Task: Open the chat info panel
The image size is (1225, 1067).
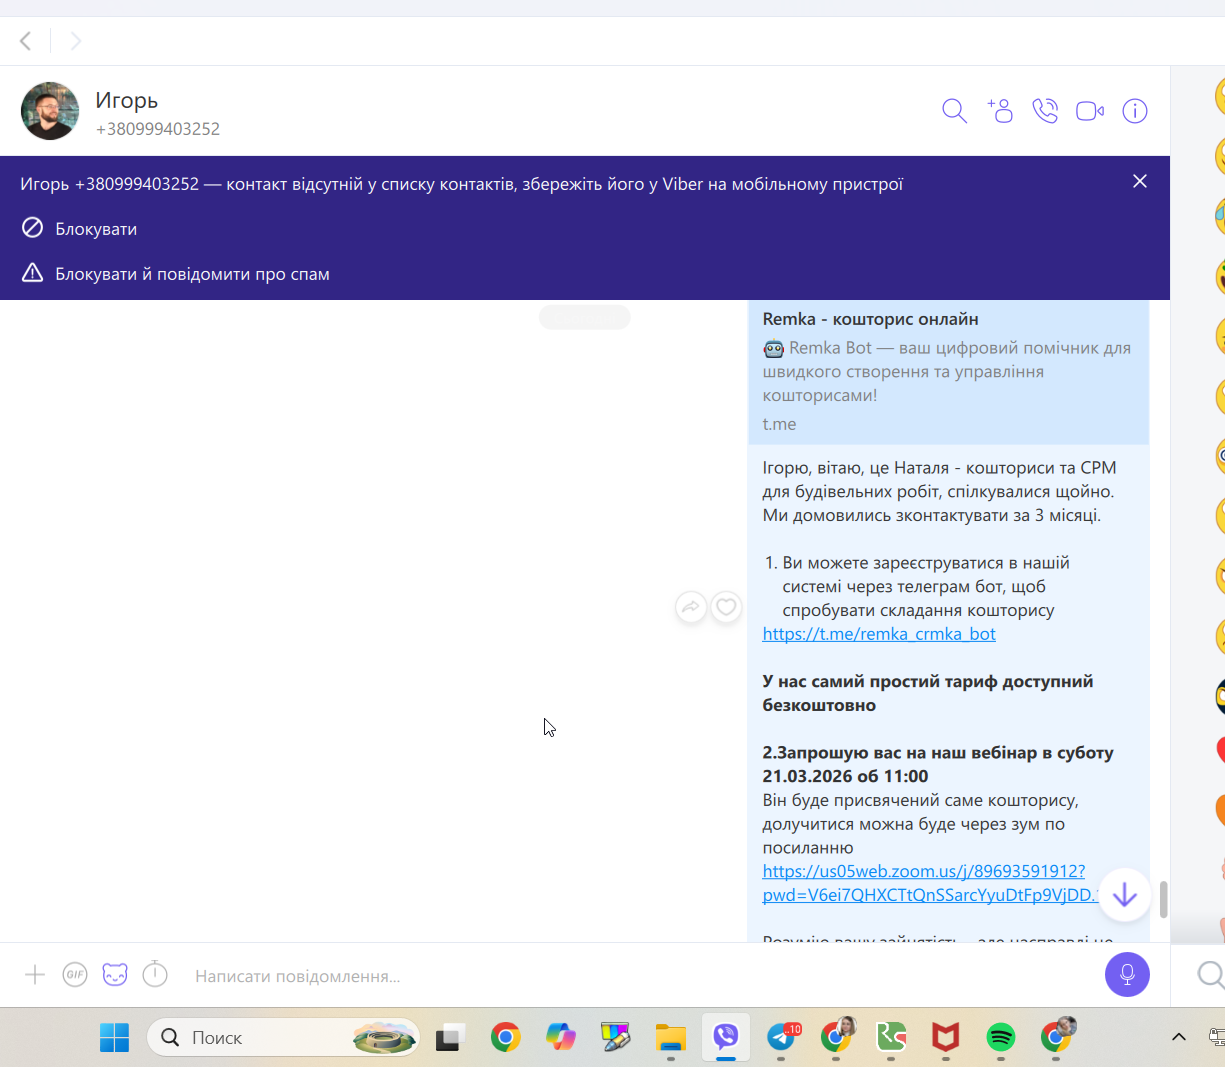Action: [1135, 111]
